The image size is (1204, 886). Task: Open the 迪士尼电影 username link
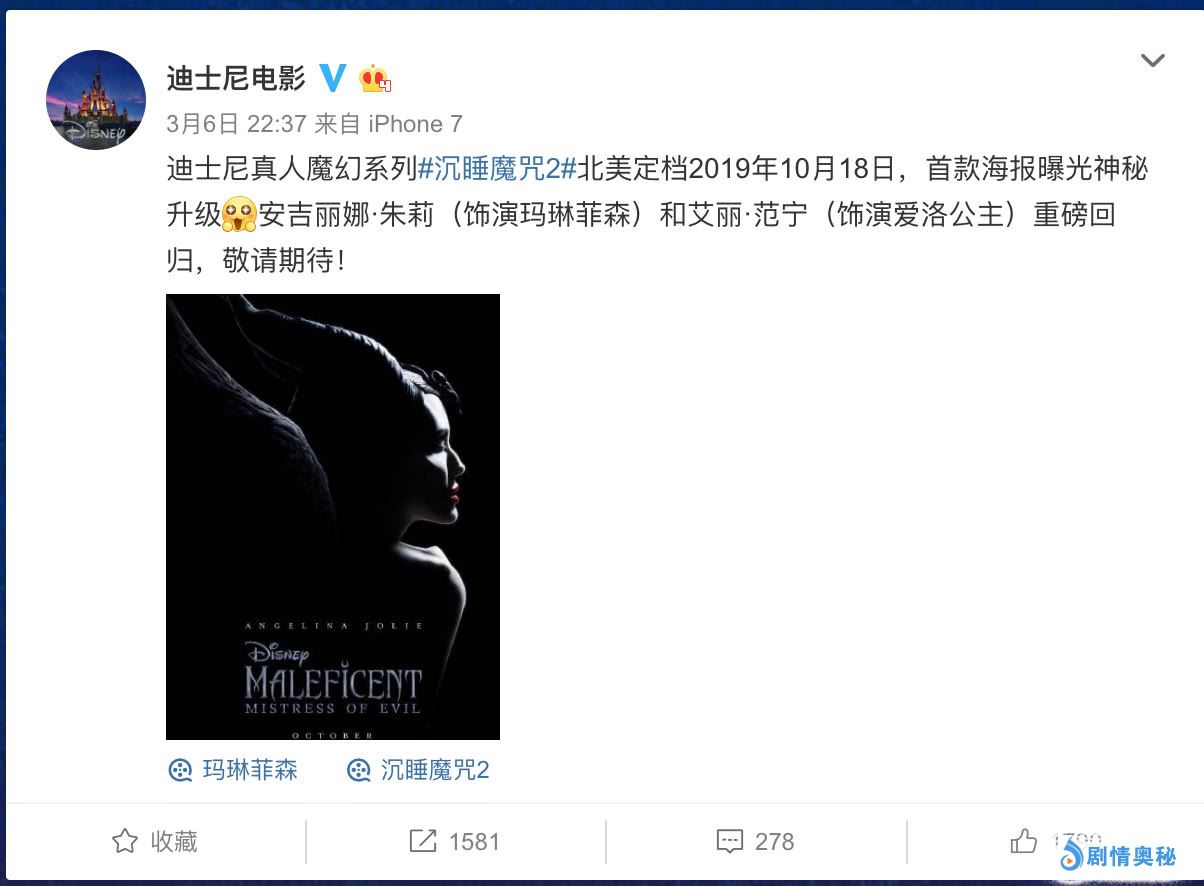pos(236,78)
